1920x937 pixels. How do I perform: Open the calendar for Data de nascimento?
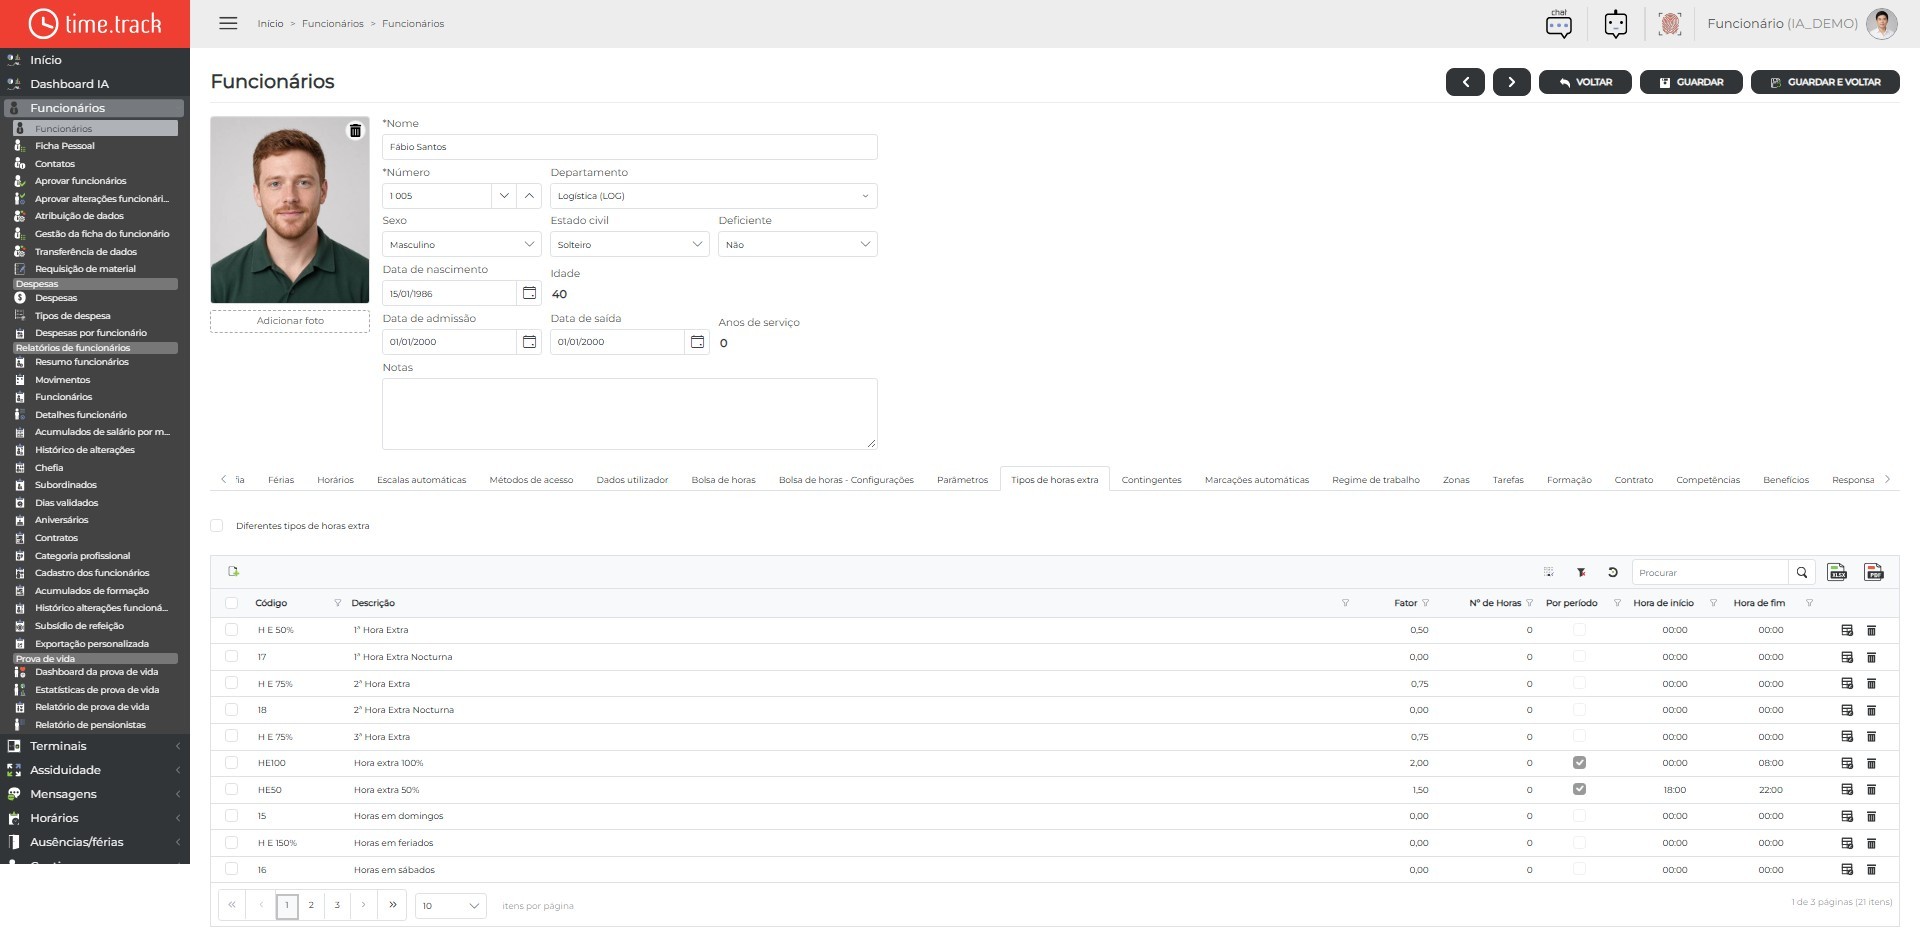tap(530, 293)
